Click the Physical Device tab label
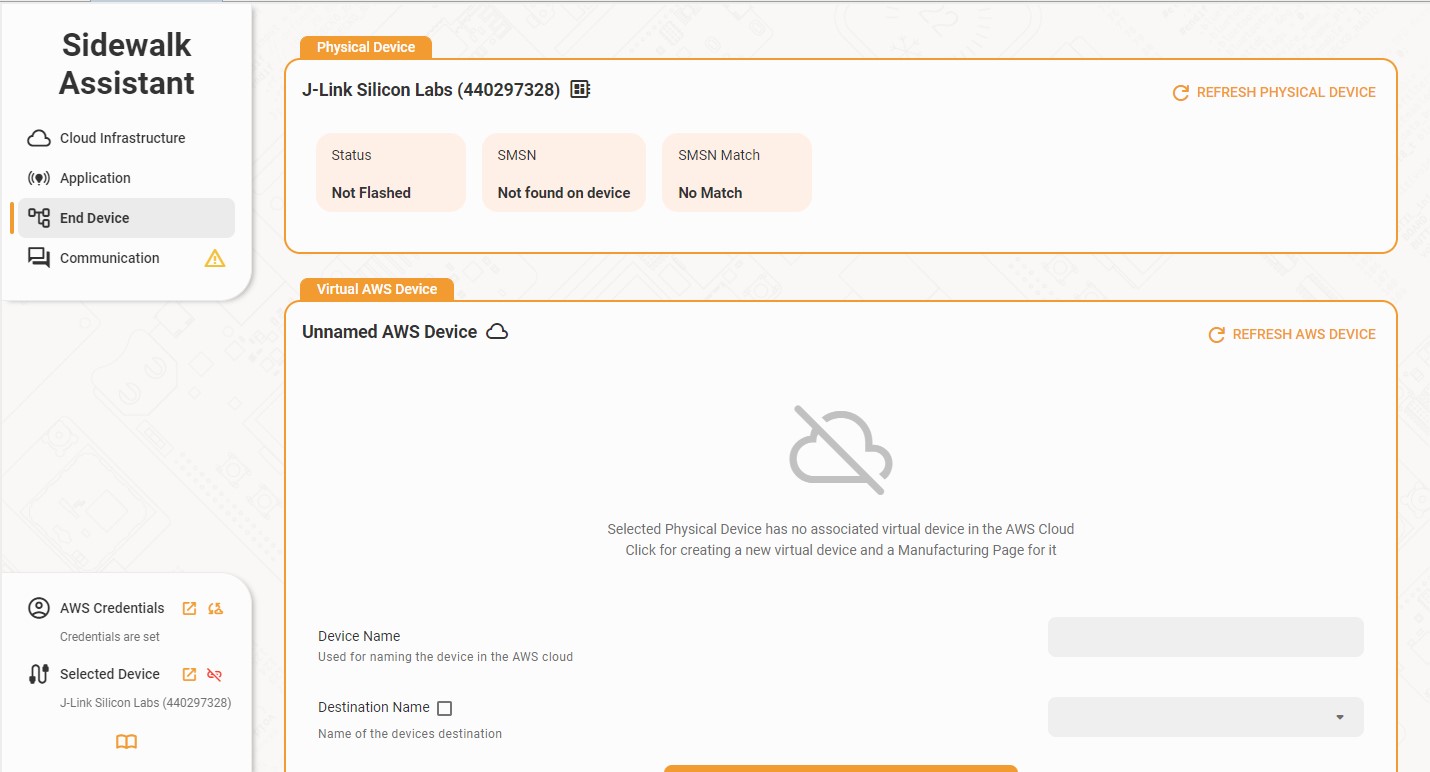Viewport: 1430px width, 772px height. [x=365, y=47]
